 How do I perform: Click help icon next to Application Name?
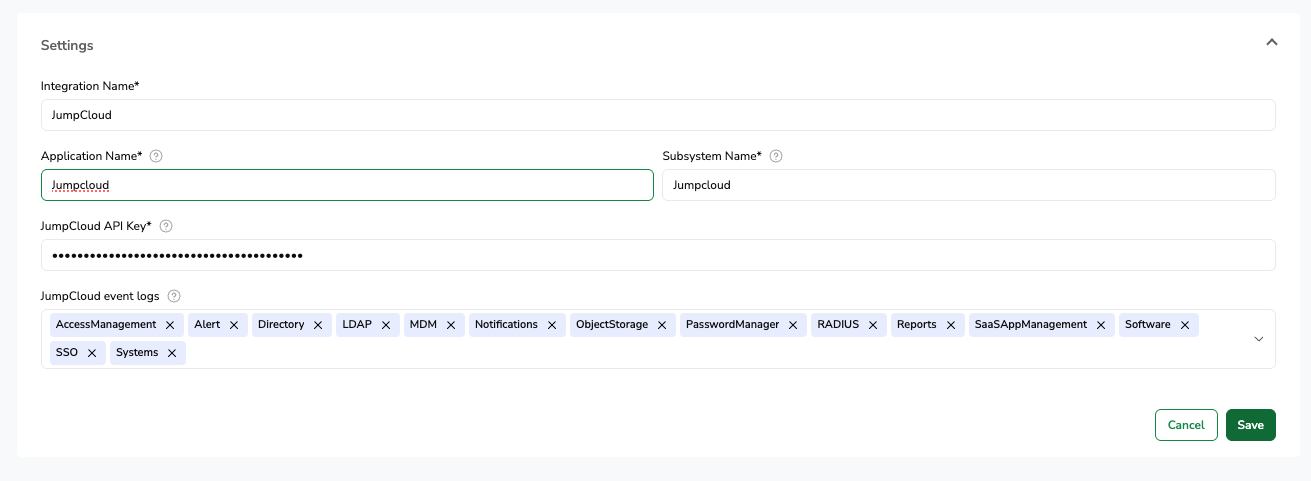pyautogui.click(x=156, y=156)
